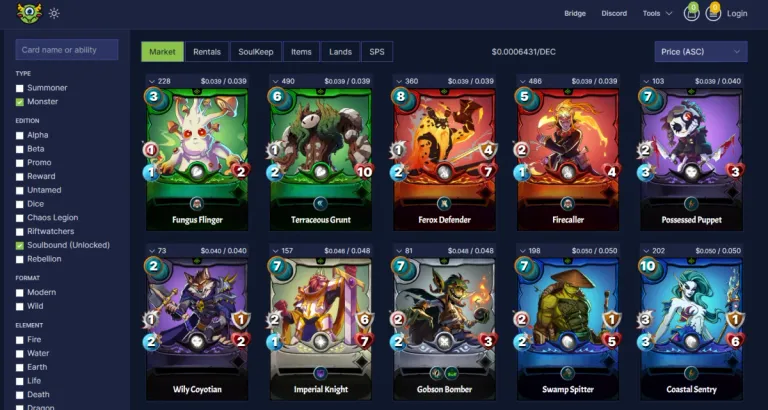Screen dimensions: 768x410
Task: Switch to the Rentals tab
Action: point(207,51)
